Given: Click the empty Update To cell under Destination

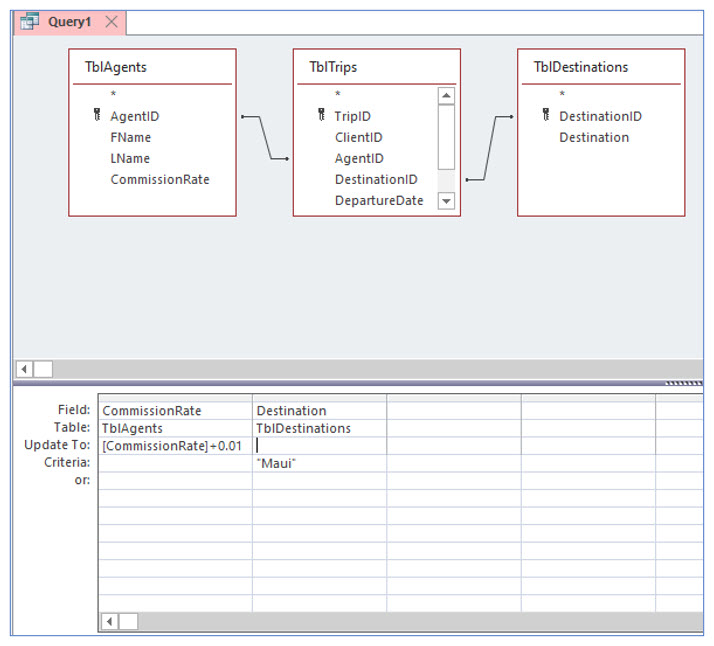Looking at the screenshot, I should click(x=319, y=446).
